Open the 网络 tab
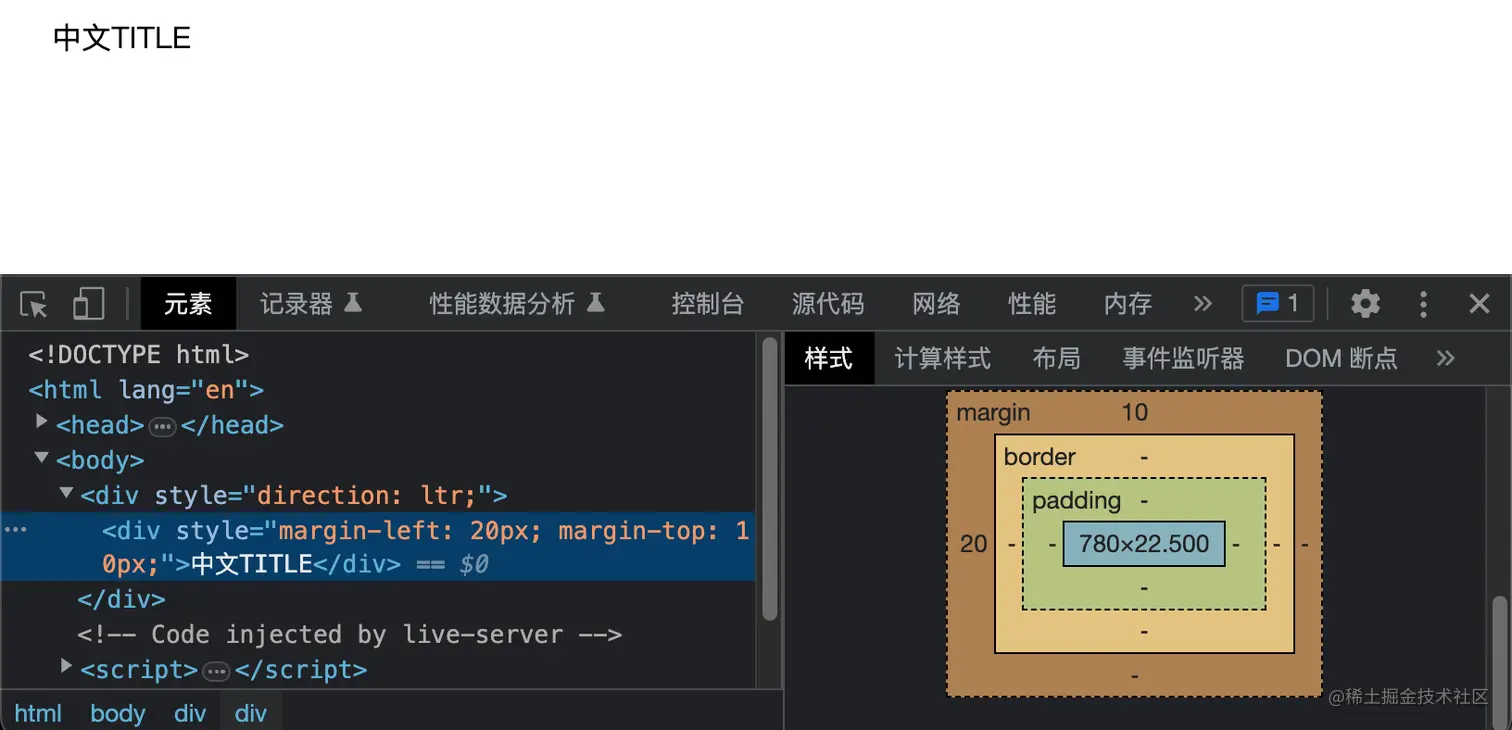This screenshot has width=1512, height=730. click(x=936, y=304)
